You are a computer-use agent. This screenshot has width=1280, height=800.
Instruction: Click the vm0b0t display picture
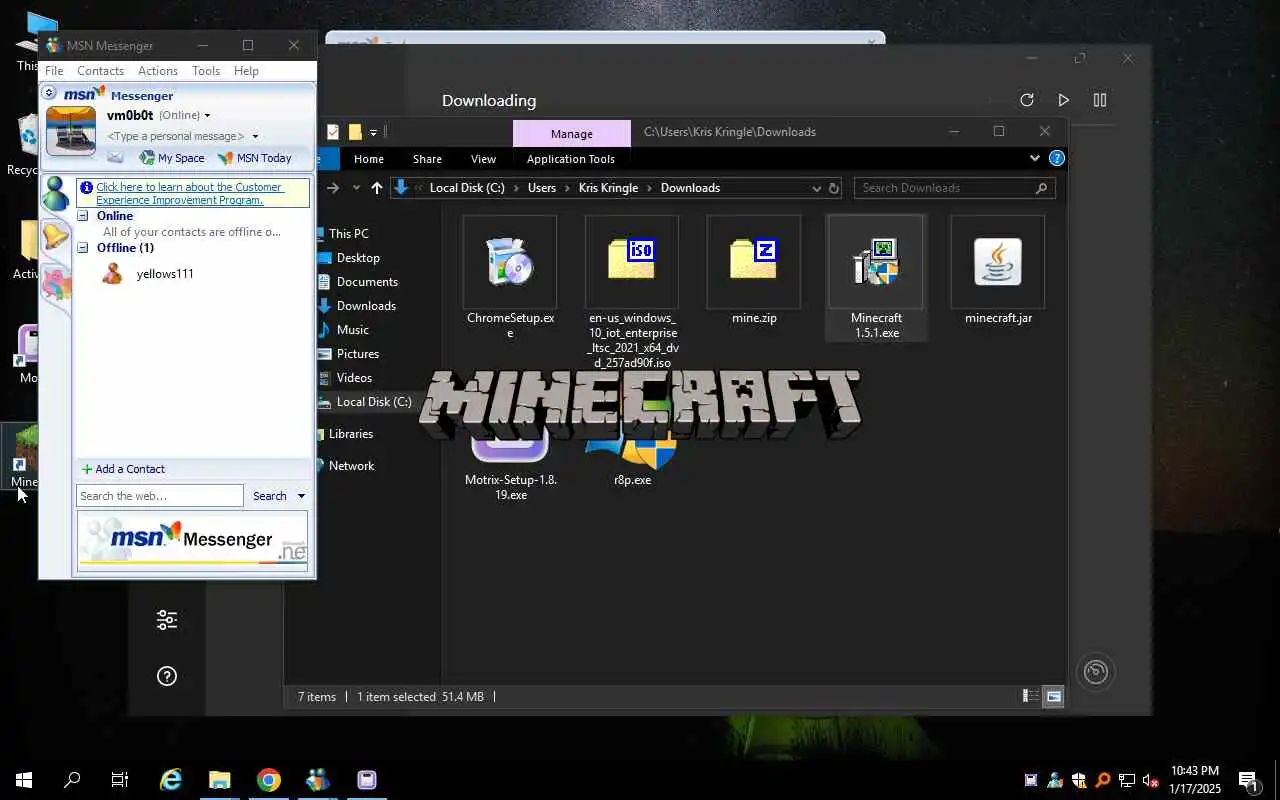(x=71, y=131)
